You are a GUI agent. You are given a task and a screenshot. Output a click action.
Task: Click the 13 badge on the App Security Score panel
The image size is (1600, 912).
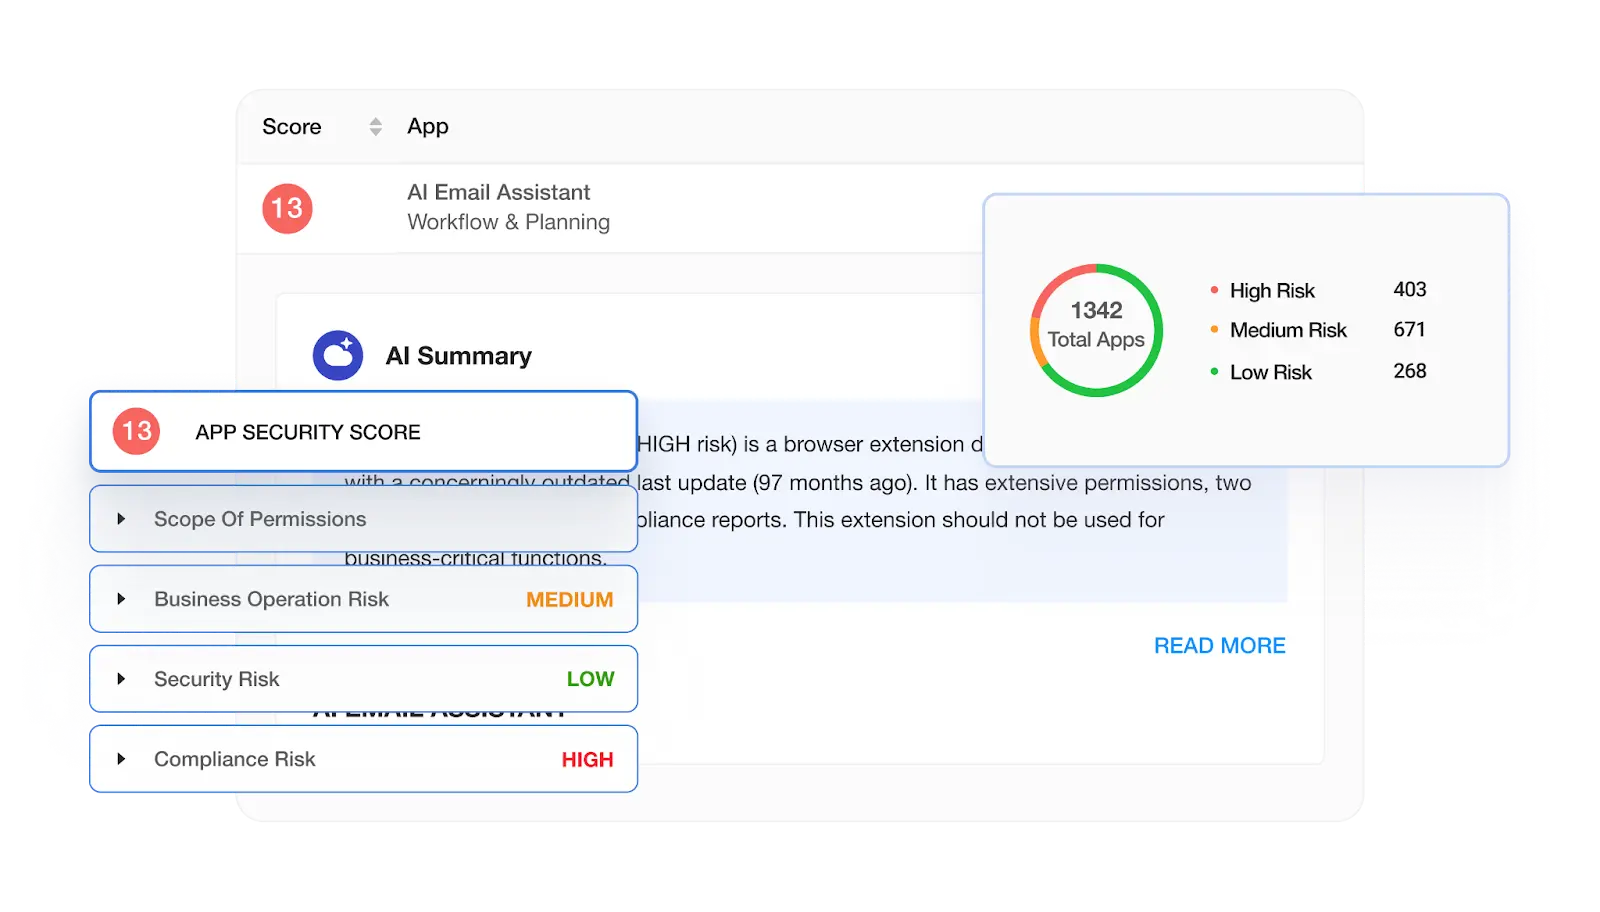click(134, 431)
